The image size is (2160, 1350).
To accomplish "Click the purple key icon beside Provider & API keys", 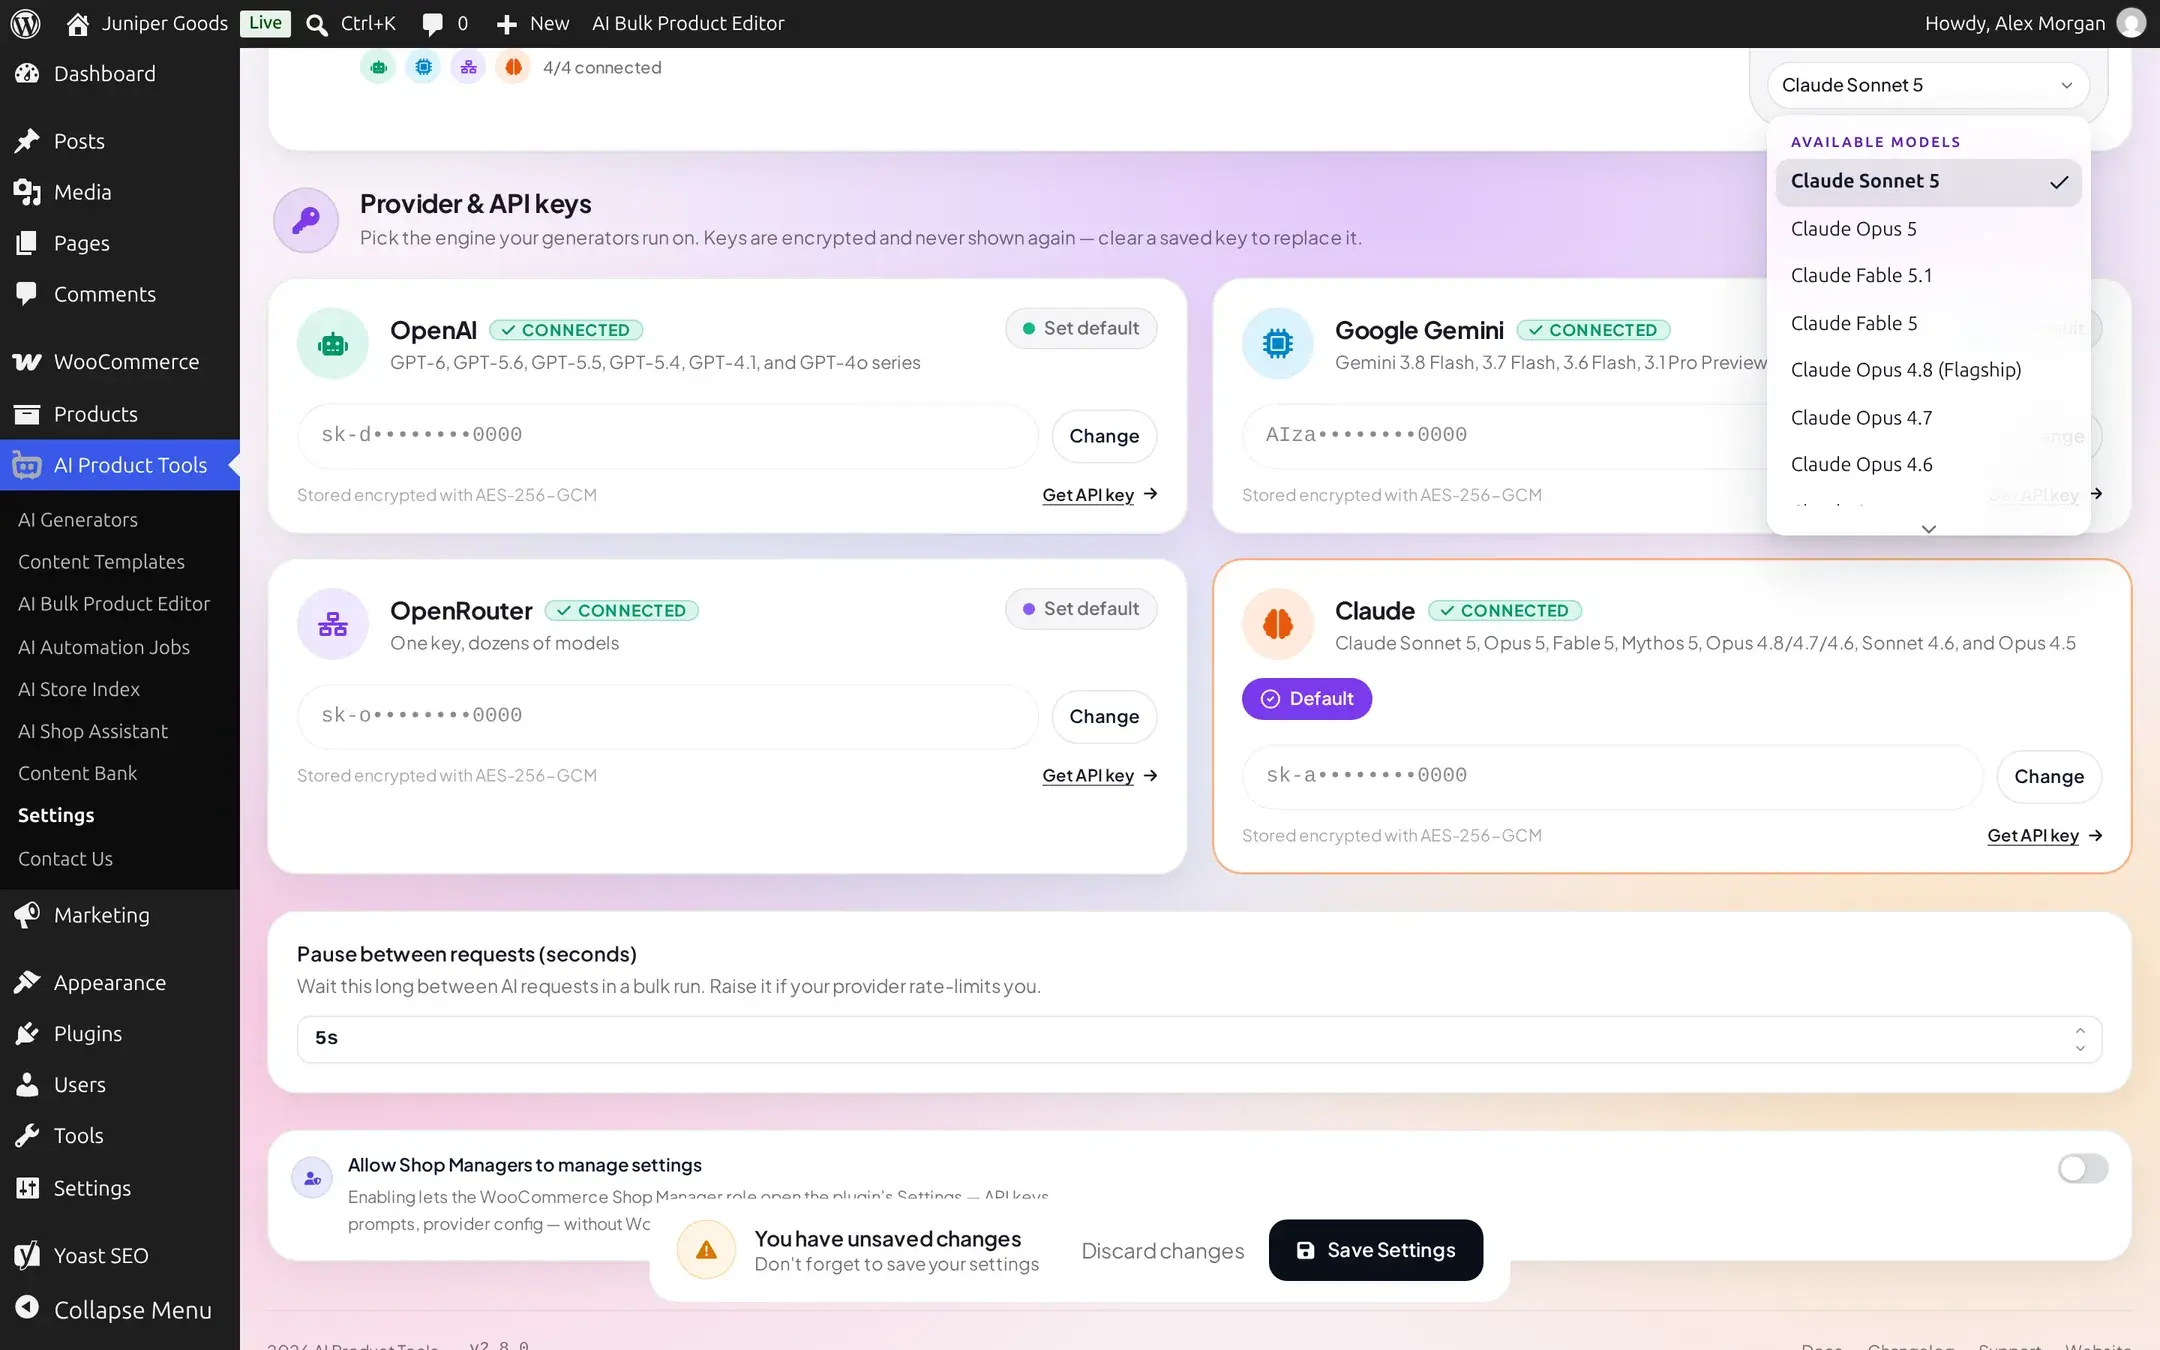I will pos(306,220).
